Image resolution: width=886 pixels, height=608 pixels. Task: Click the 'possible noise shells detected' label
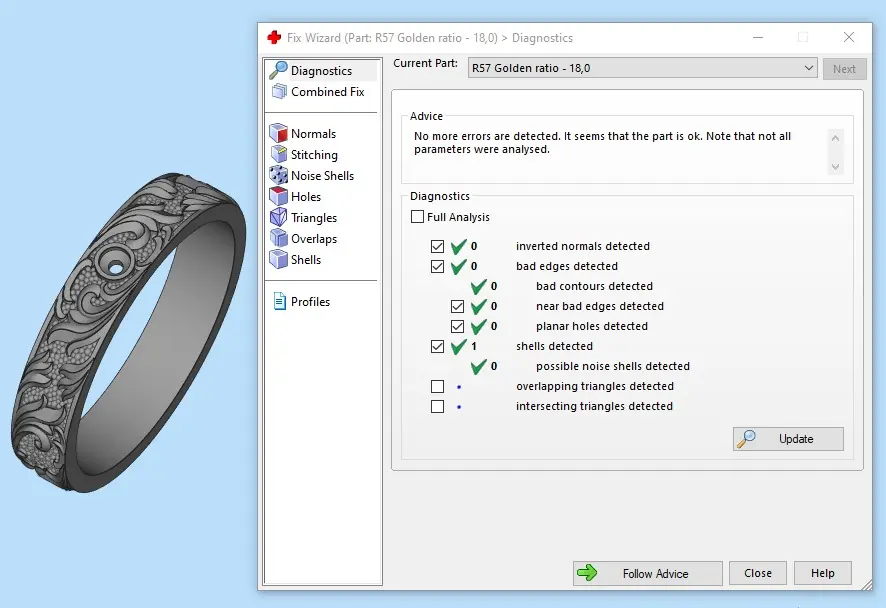click(613, 367)
